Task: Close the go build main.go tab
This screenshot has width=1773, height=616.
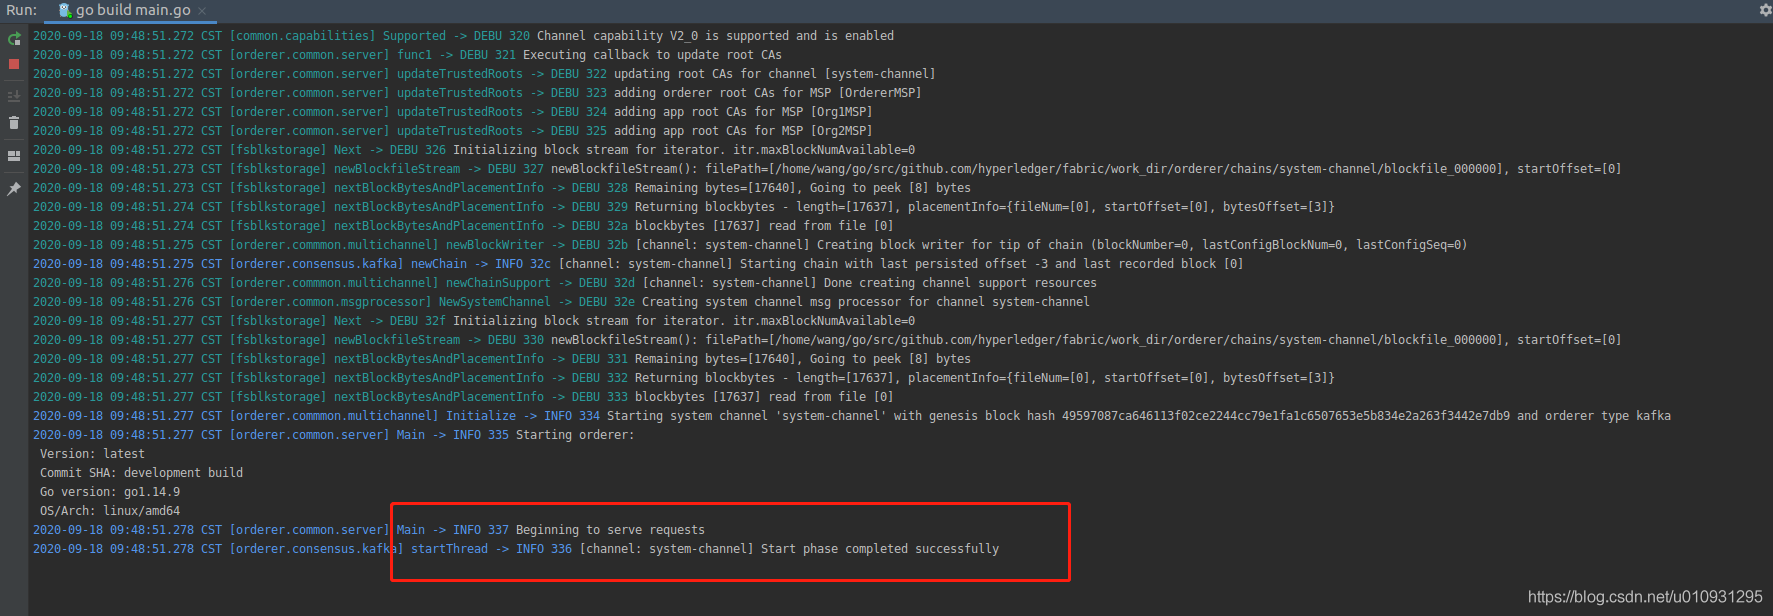Action: pos(202,11)
